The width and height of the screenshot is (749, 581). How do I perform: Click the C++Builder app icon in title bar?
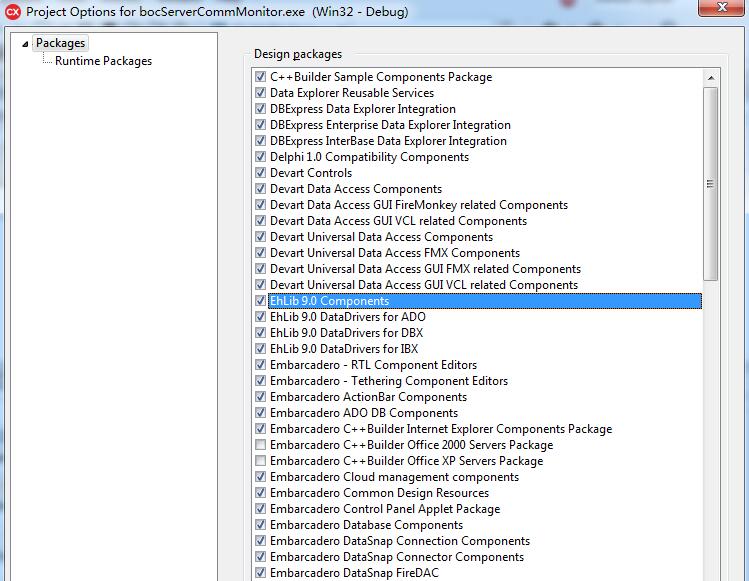click(x=13, y=12)
